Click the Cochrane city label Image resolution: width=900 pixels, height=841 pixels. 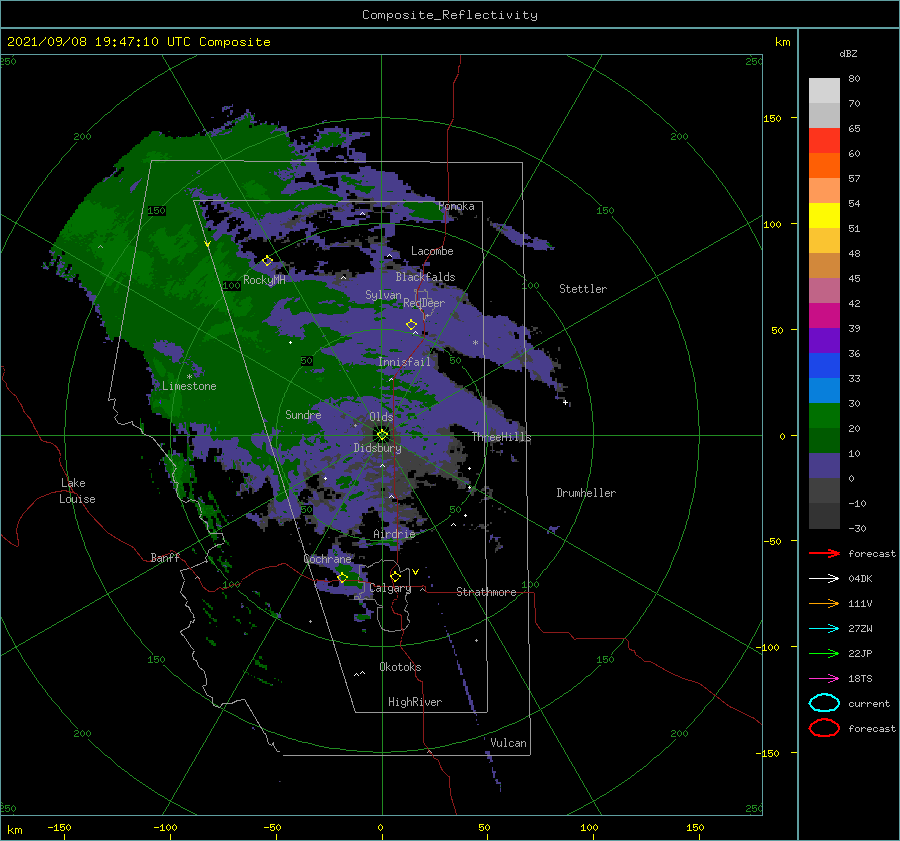point(327,559)
